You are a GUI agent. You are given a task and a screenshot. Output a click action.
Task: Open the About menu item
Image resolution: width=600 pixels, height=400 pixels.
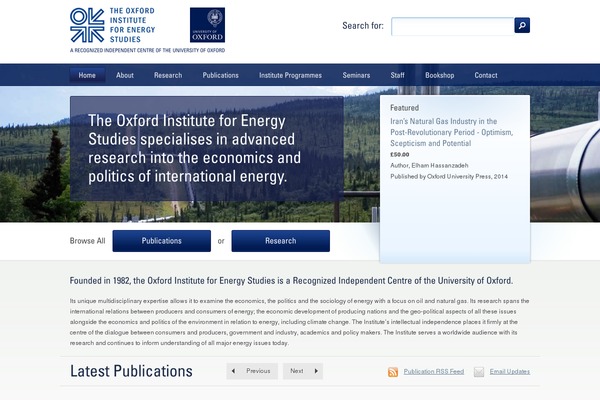(125, 75)
